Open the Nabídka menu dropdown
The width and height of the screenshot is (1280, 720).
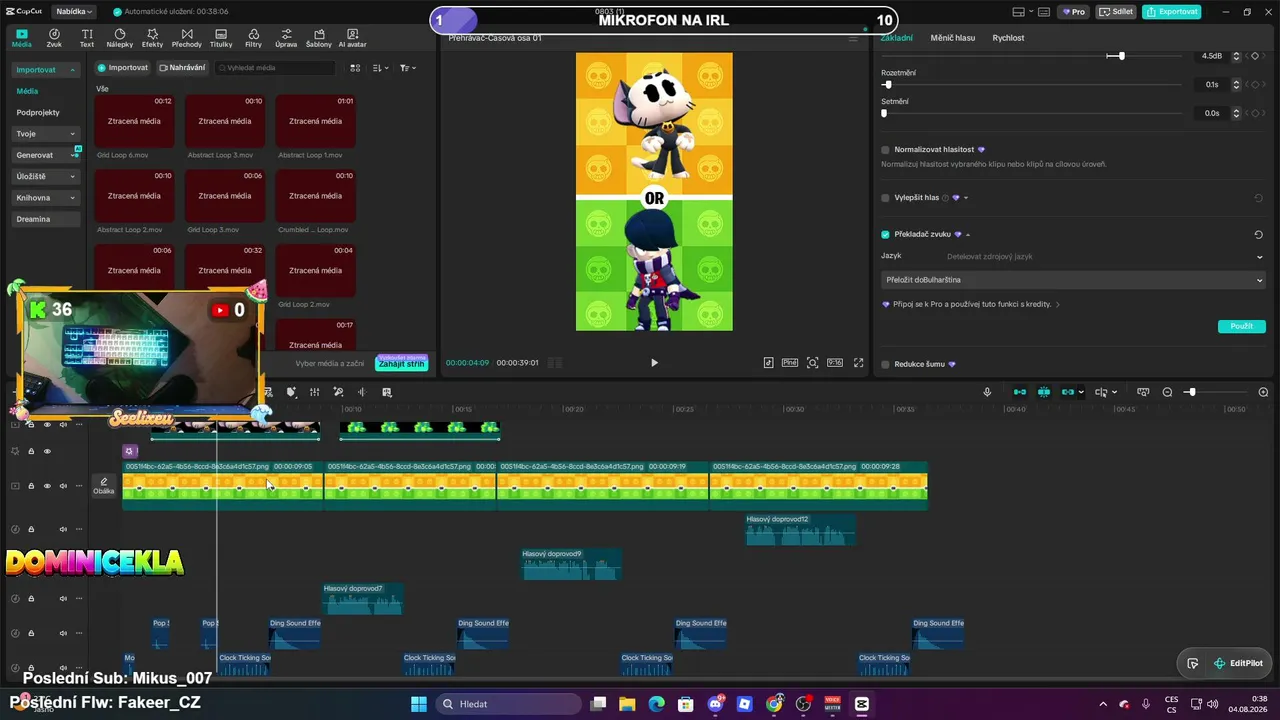74,12
